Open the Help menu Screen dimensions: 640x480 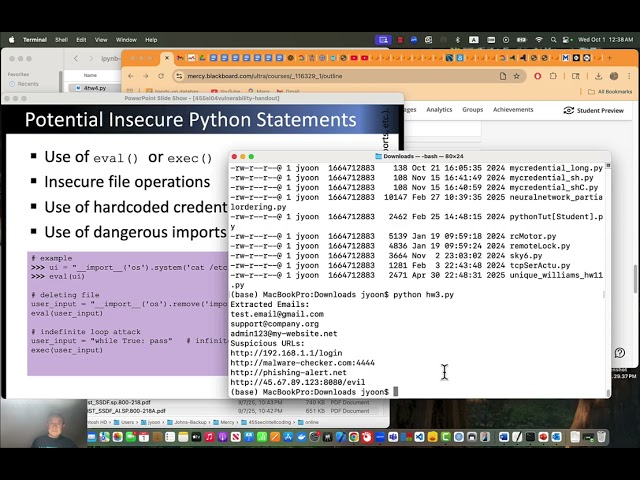(151, 40)
